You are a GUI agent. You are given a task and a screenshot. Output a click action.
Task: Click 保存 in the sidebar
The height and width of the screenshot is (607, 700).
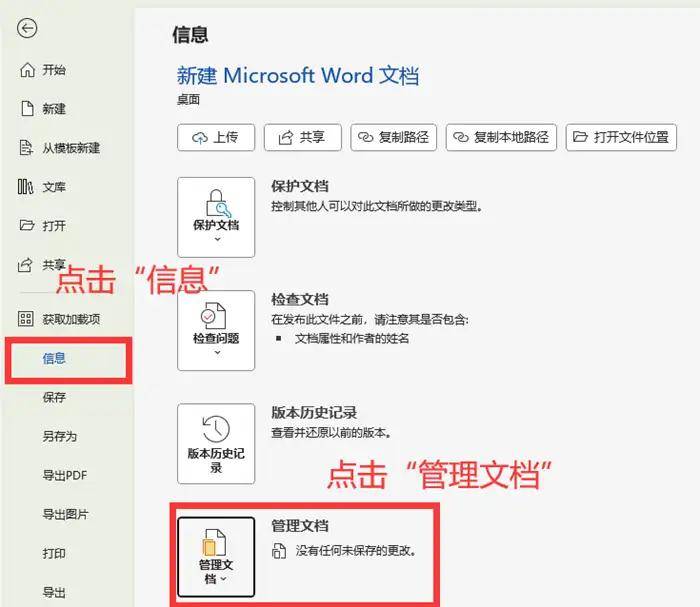coord(54,397)
